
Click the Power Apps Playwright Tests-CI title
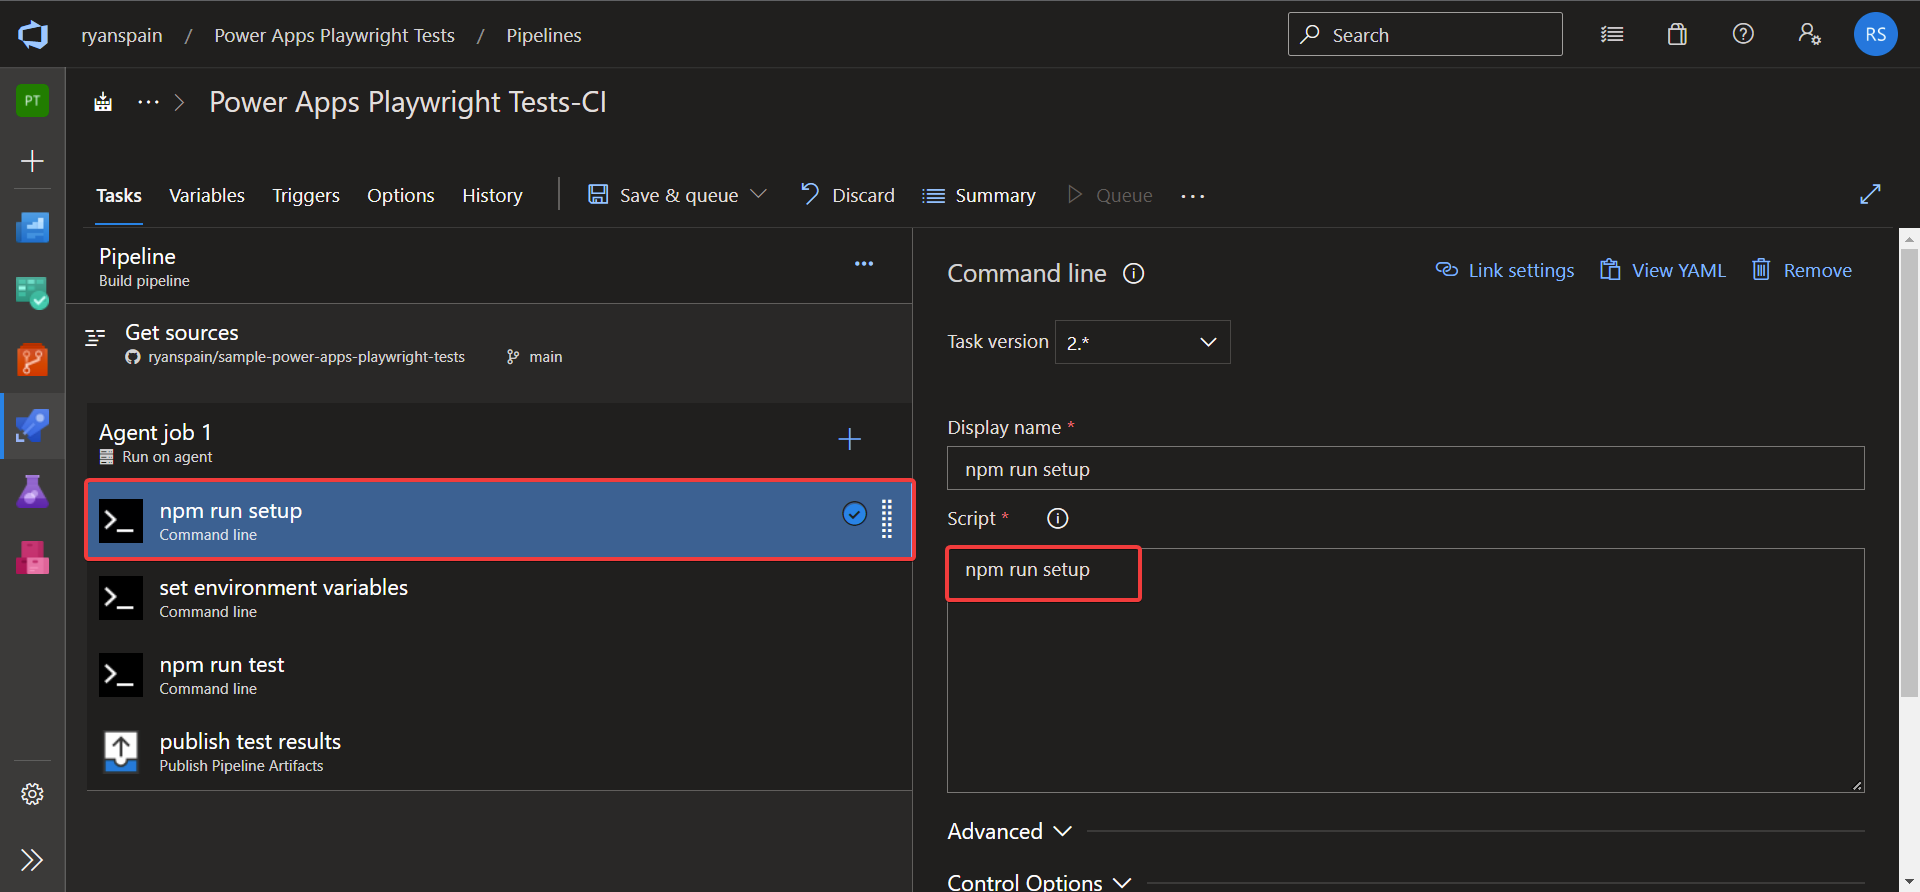click(408, 102)
